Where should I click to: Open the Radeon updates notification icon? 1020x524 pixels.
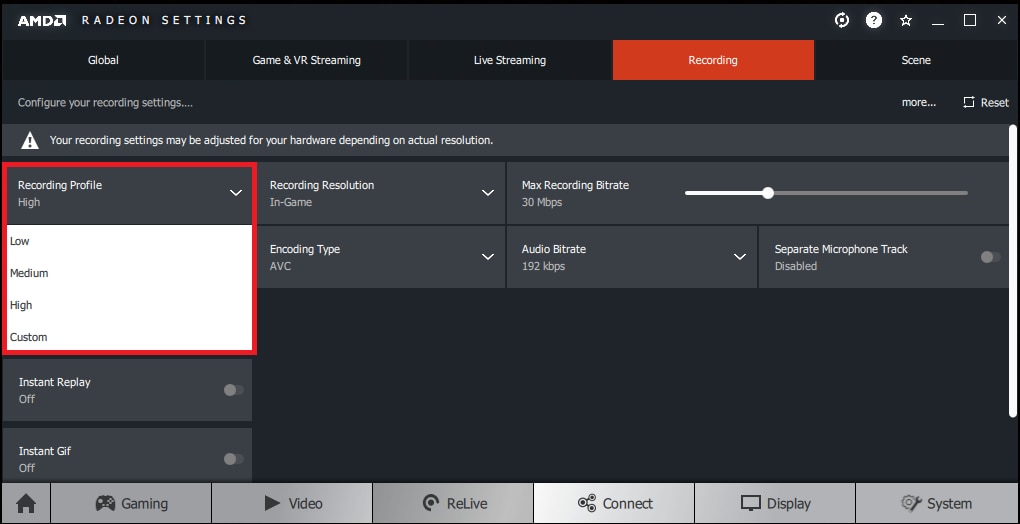point(842,20)
